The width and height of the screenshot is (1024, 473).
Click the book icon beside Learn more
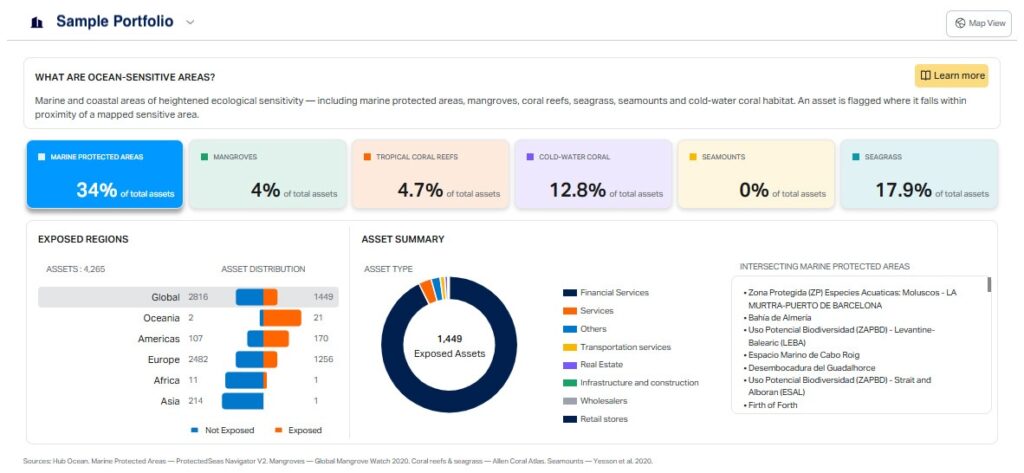pyautogui.click(x=925, y=76)
